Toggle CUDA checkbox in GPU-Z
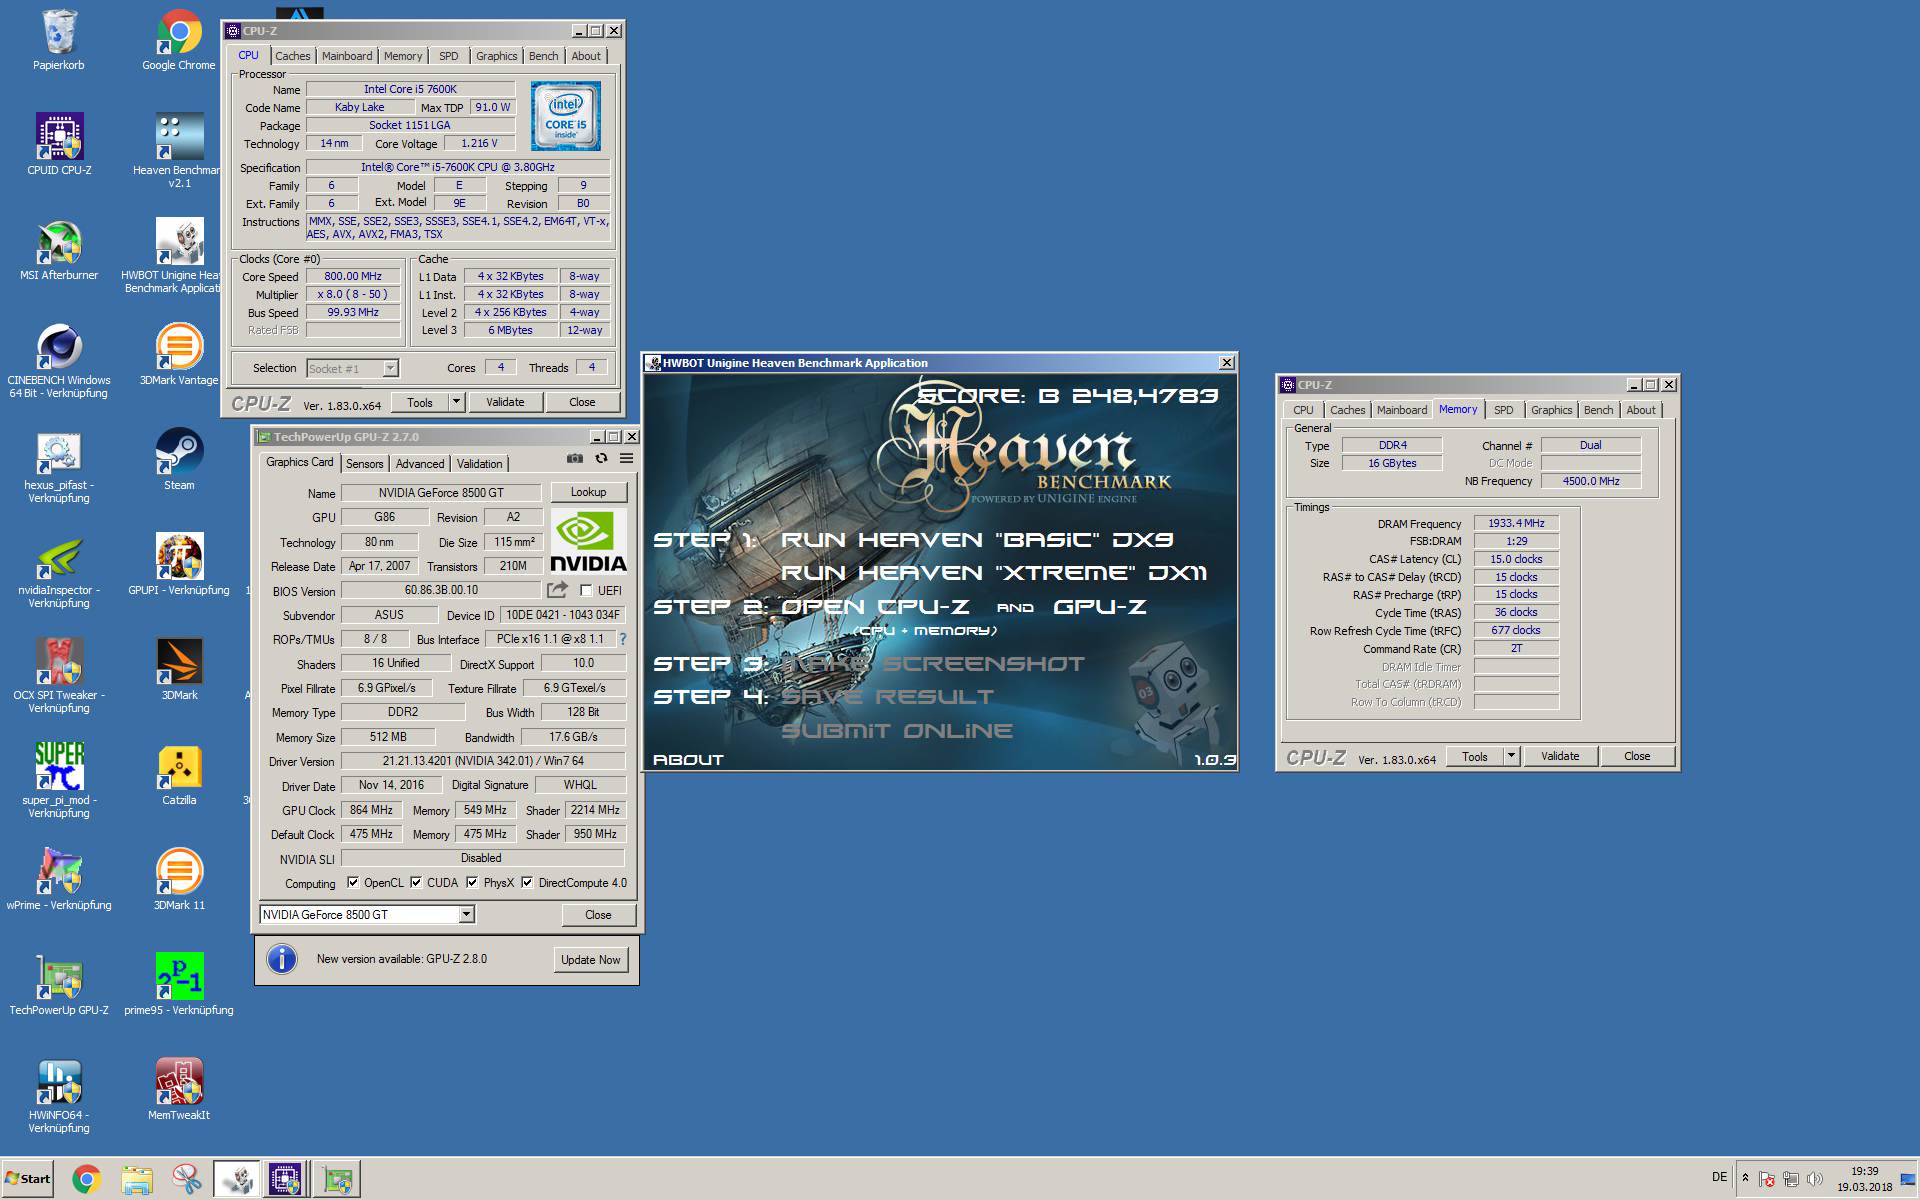 point(416,882)
